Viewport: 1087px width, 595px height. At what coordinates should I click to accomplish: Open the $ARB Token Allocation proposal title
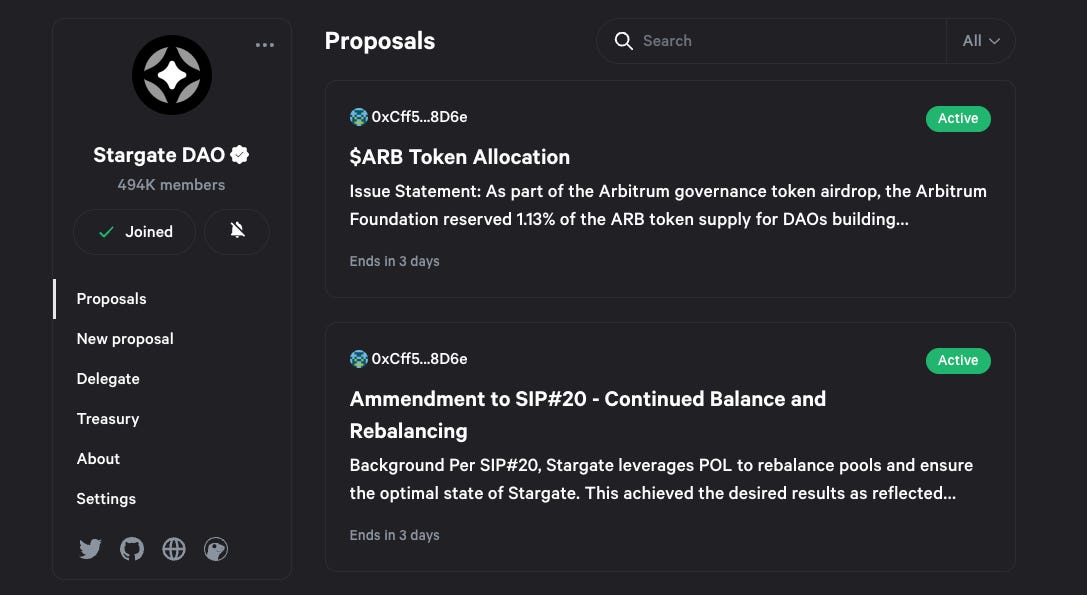(x=460, y=157)
